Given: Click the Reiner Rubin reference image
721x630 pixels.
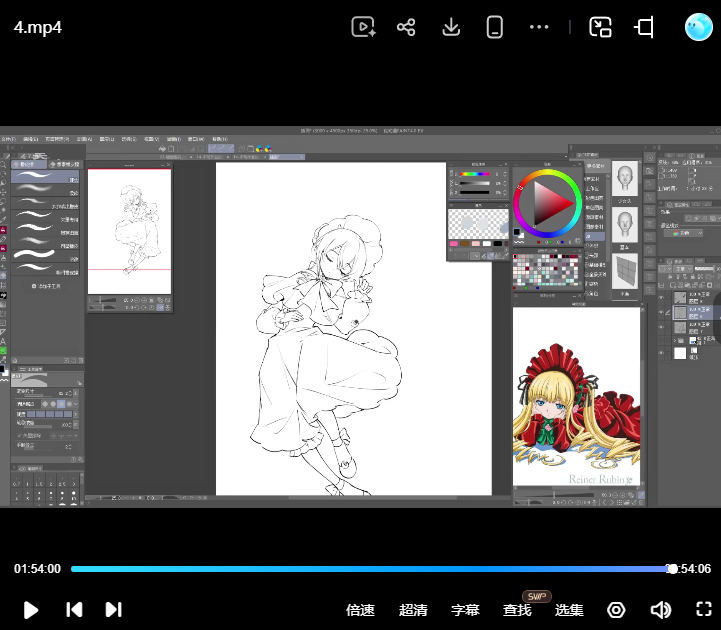Looking at the screenshot, I should coord(576,396).
